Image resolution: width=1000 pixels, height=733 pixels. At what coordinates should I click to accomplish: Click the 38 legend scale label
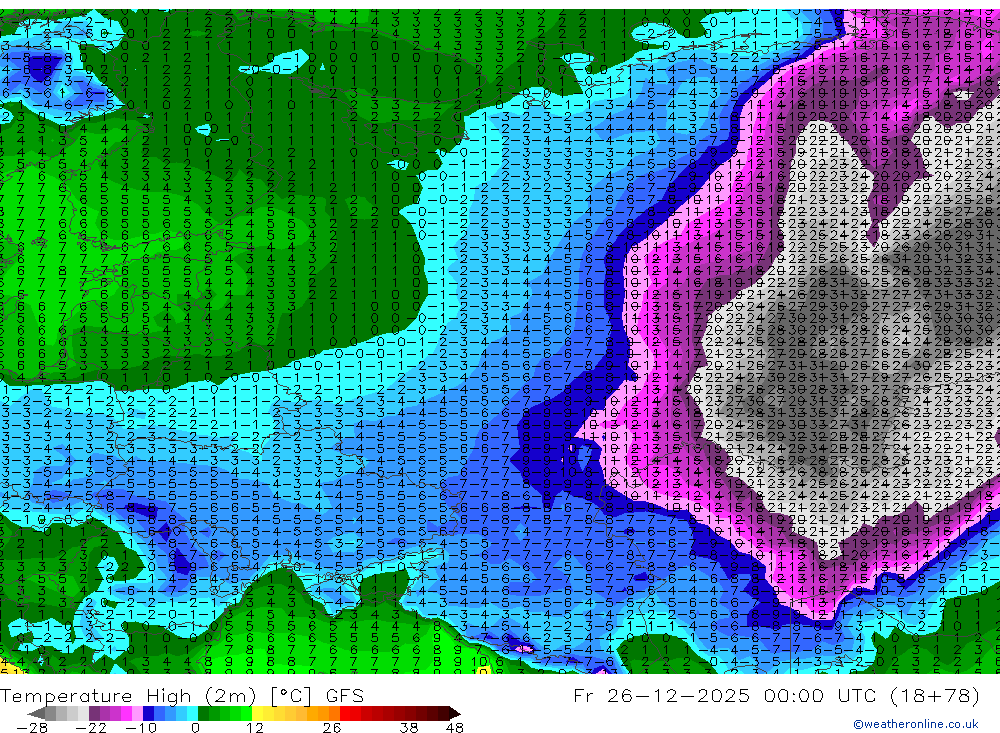409,728
